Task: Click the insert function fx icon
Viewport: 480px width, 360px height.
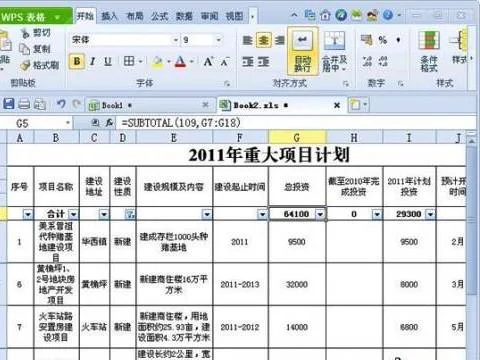Action: coord(109,123)
